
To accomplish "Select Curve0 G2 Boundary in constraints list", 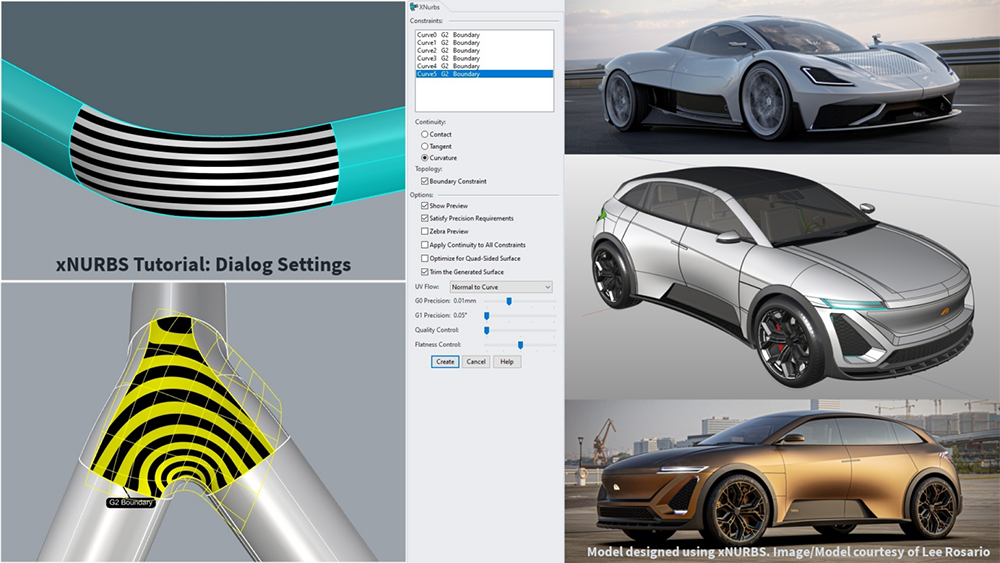I will point(447,35).
